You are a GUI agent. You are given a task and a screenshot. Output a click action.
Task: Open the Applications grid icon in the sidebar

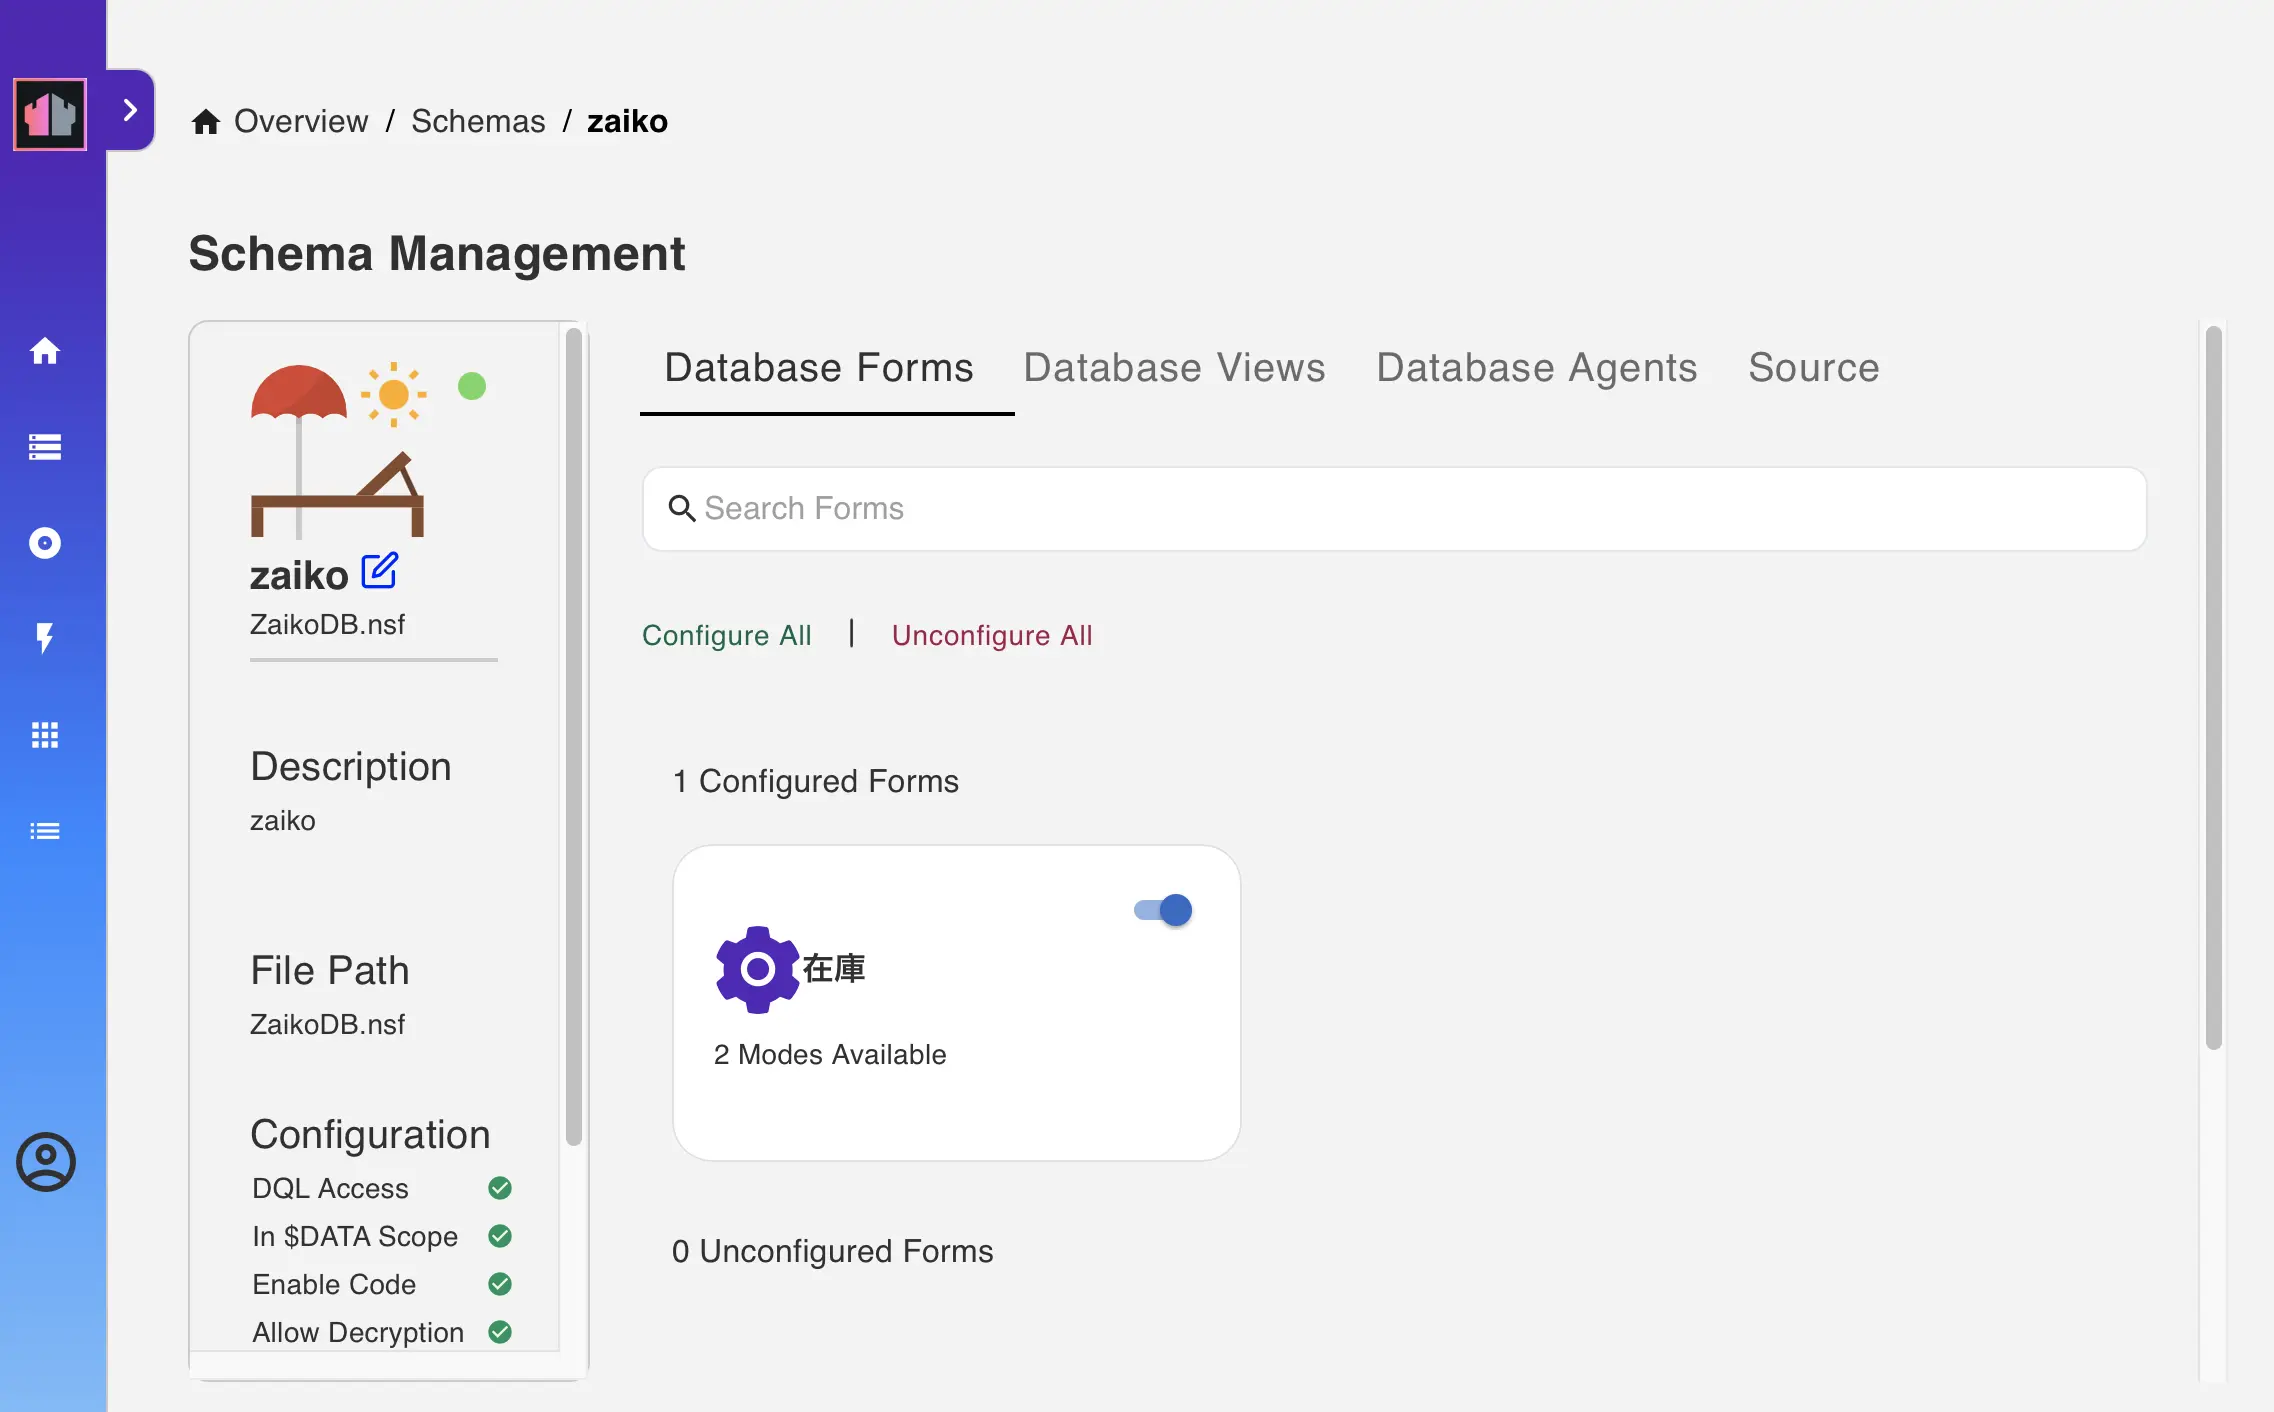point(45,735)
